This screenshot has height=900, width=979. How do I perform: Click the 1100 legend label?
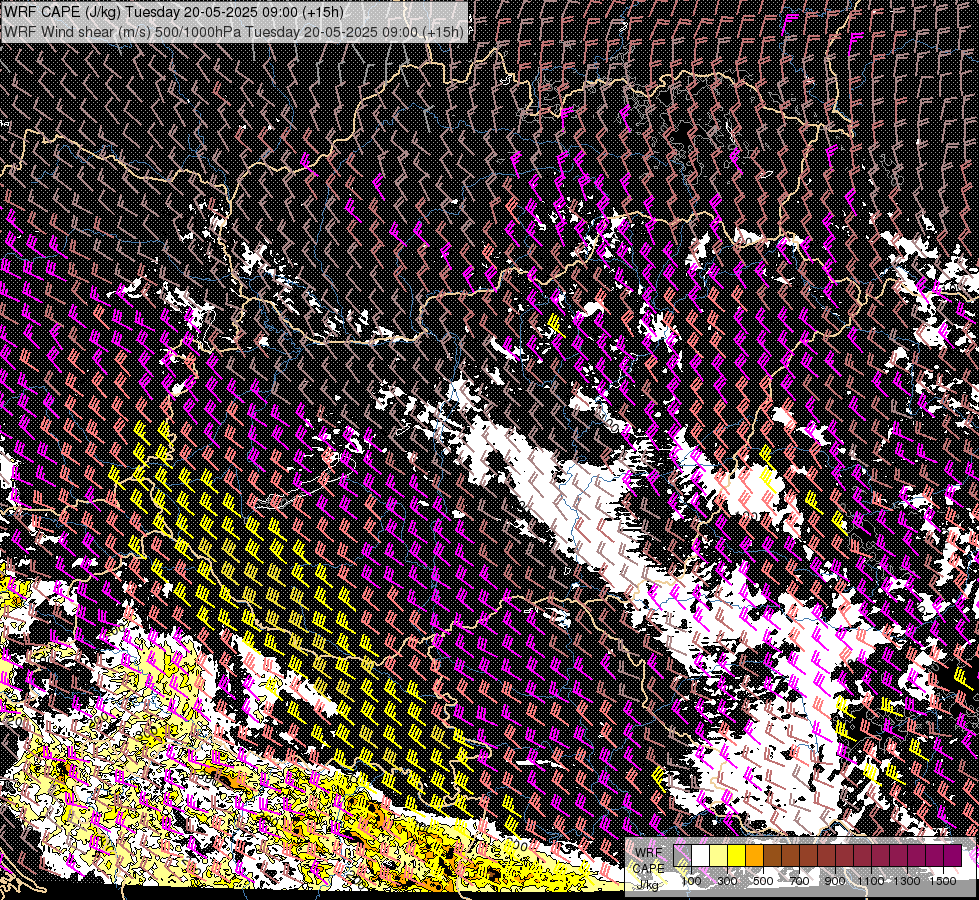click(x=870, y=881)
